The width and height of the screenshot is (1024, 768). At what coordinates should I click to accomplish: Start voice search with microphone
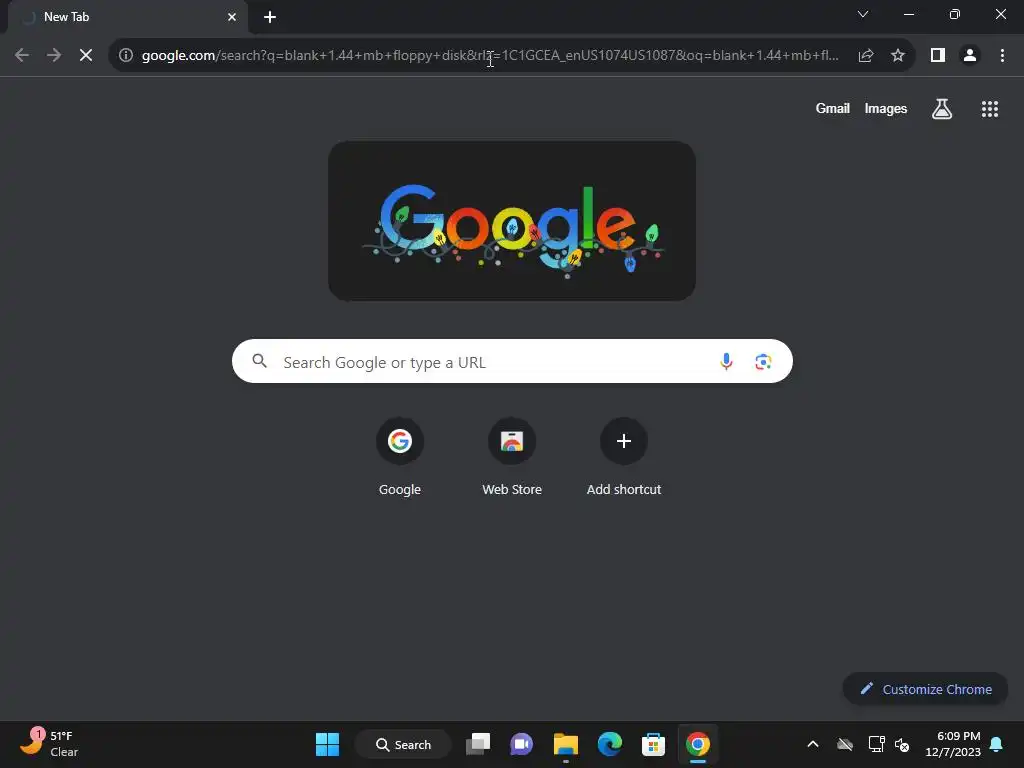point(726,361)
